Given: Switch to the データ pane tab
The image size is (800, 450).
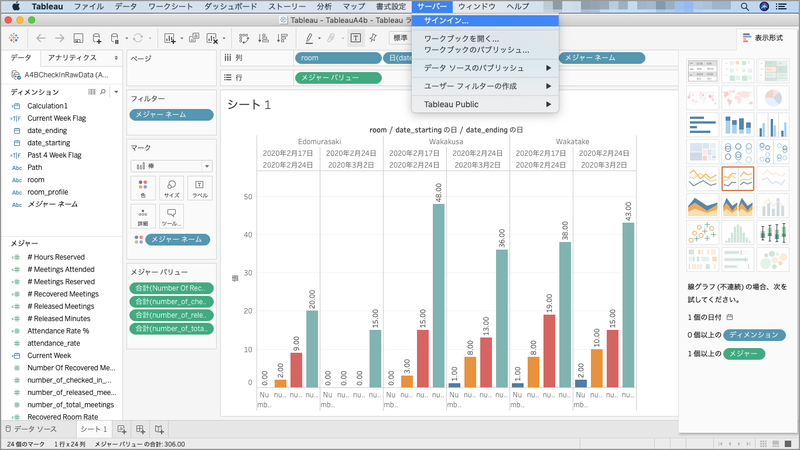Looking at the screenshot, I should tap(21, 58).
